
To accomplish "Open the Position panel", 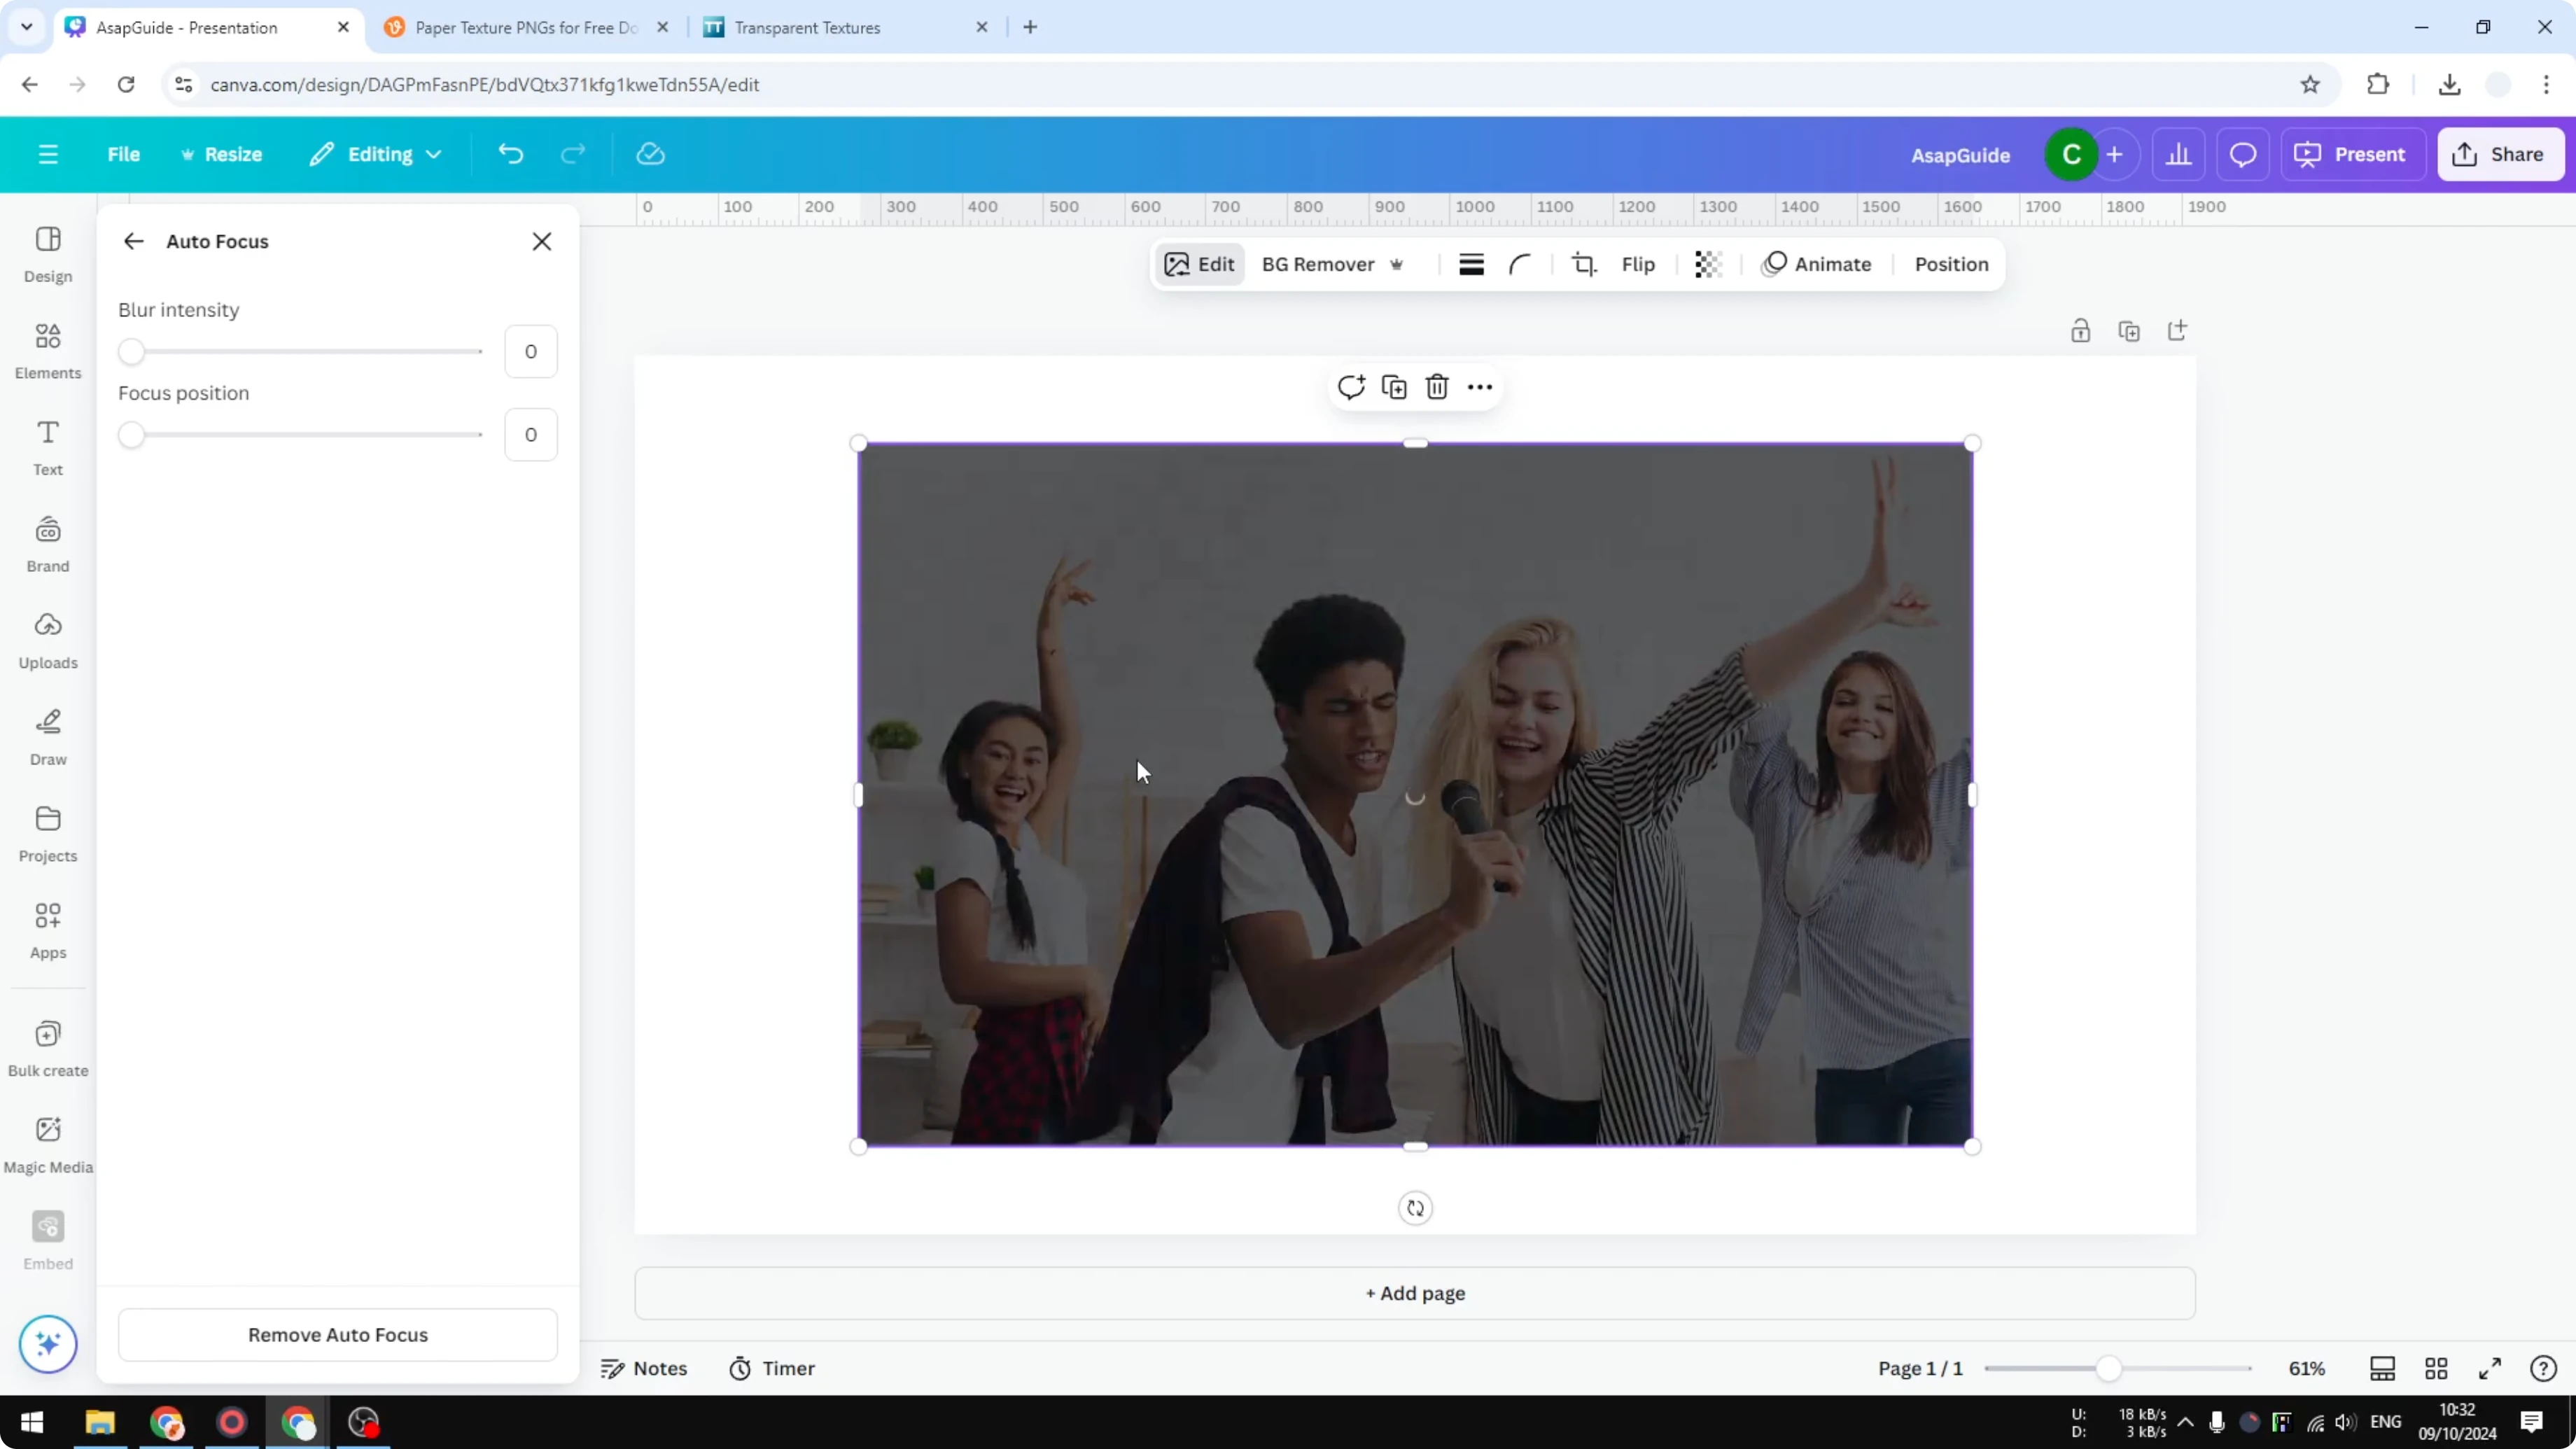I will click(x=1951, y=264).
